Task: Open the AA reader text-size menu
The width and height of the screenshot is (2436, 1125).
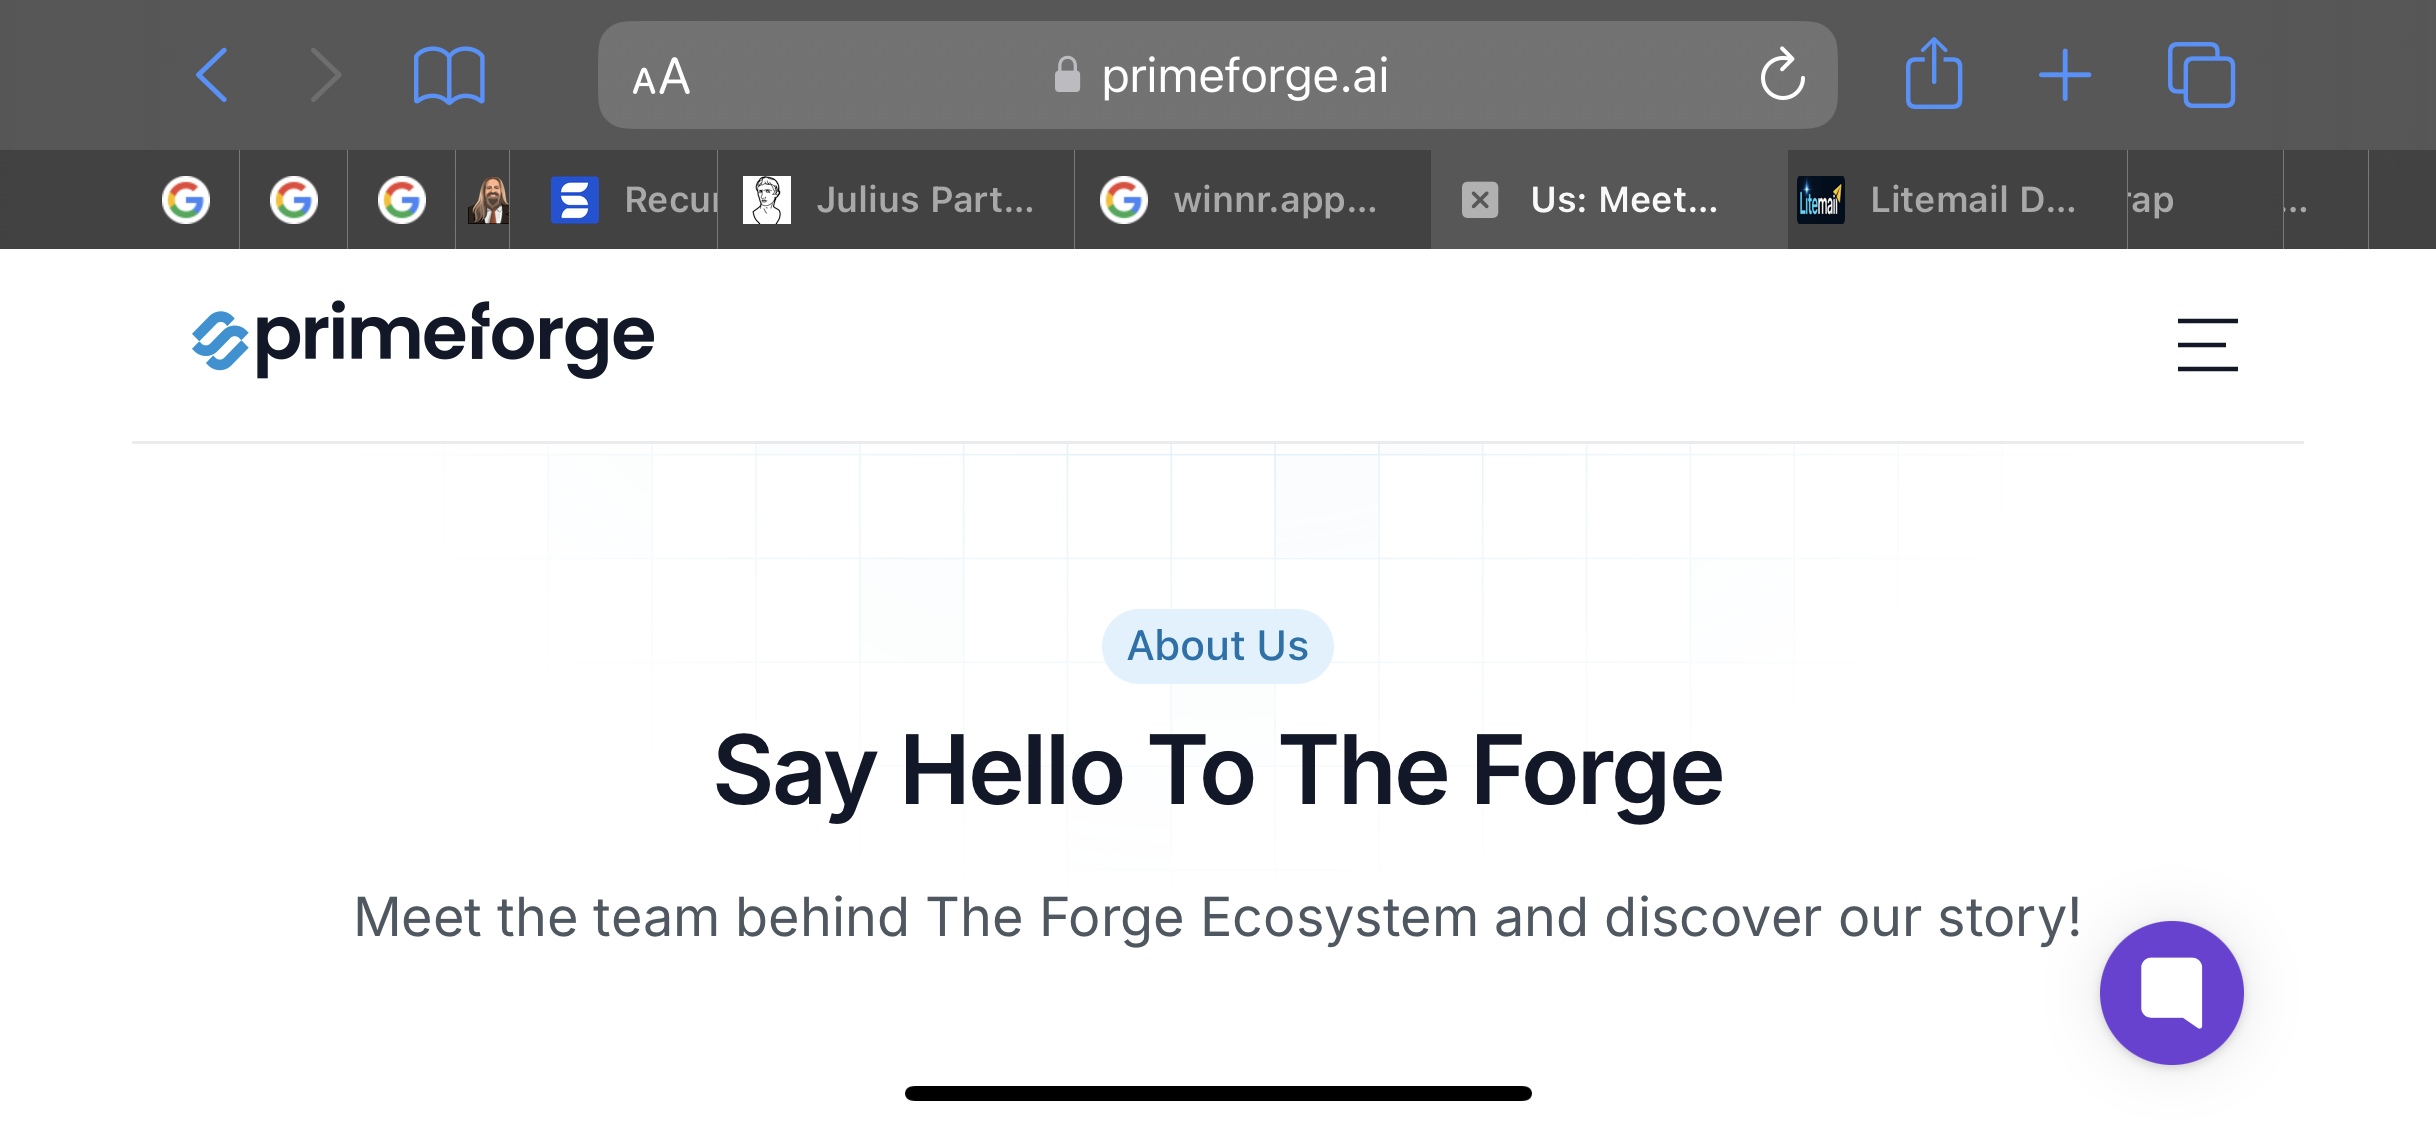Action: [x=661, y=77]
